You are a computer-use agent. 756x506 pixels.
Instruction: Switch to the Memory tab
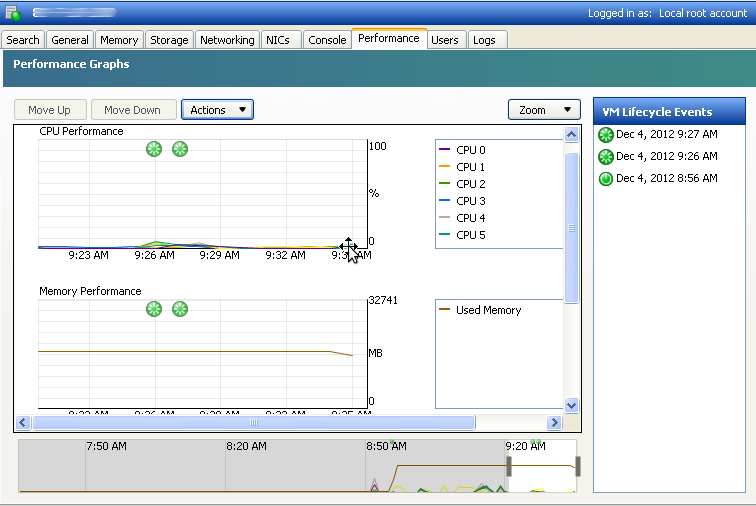point(119,40)
